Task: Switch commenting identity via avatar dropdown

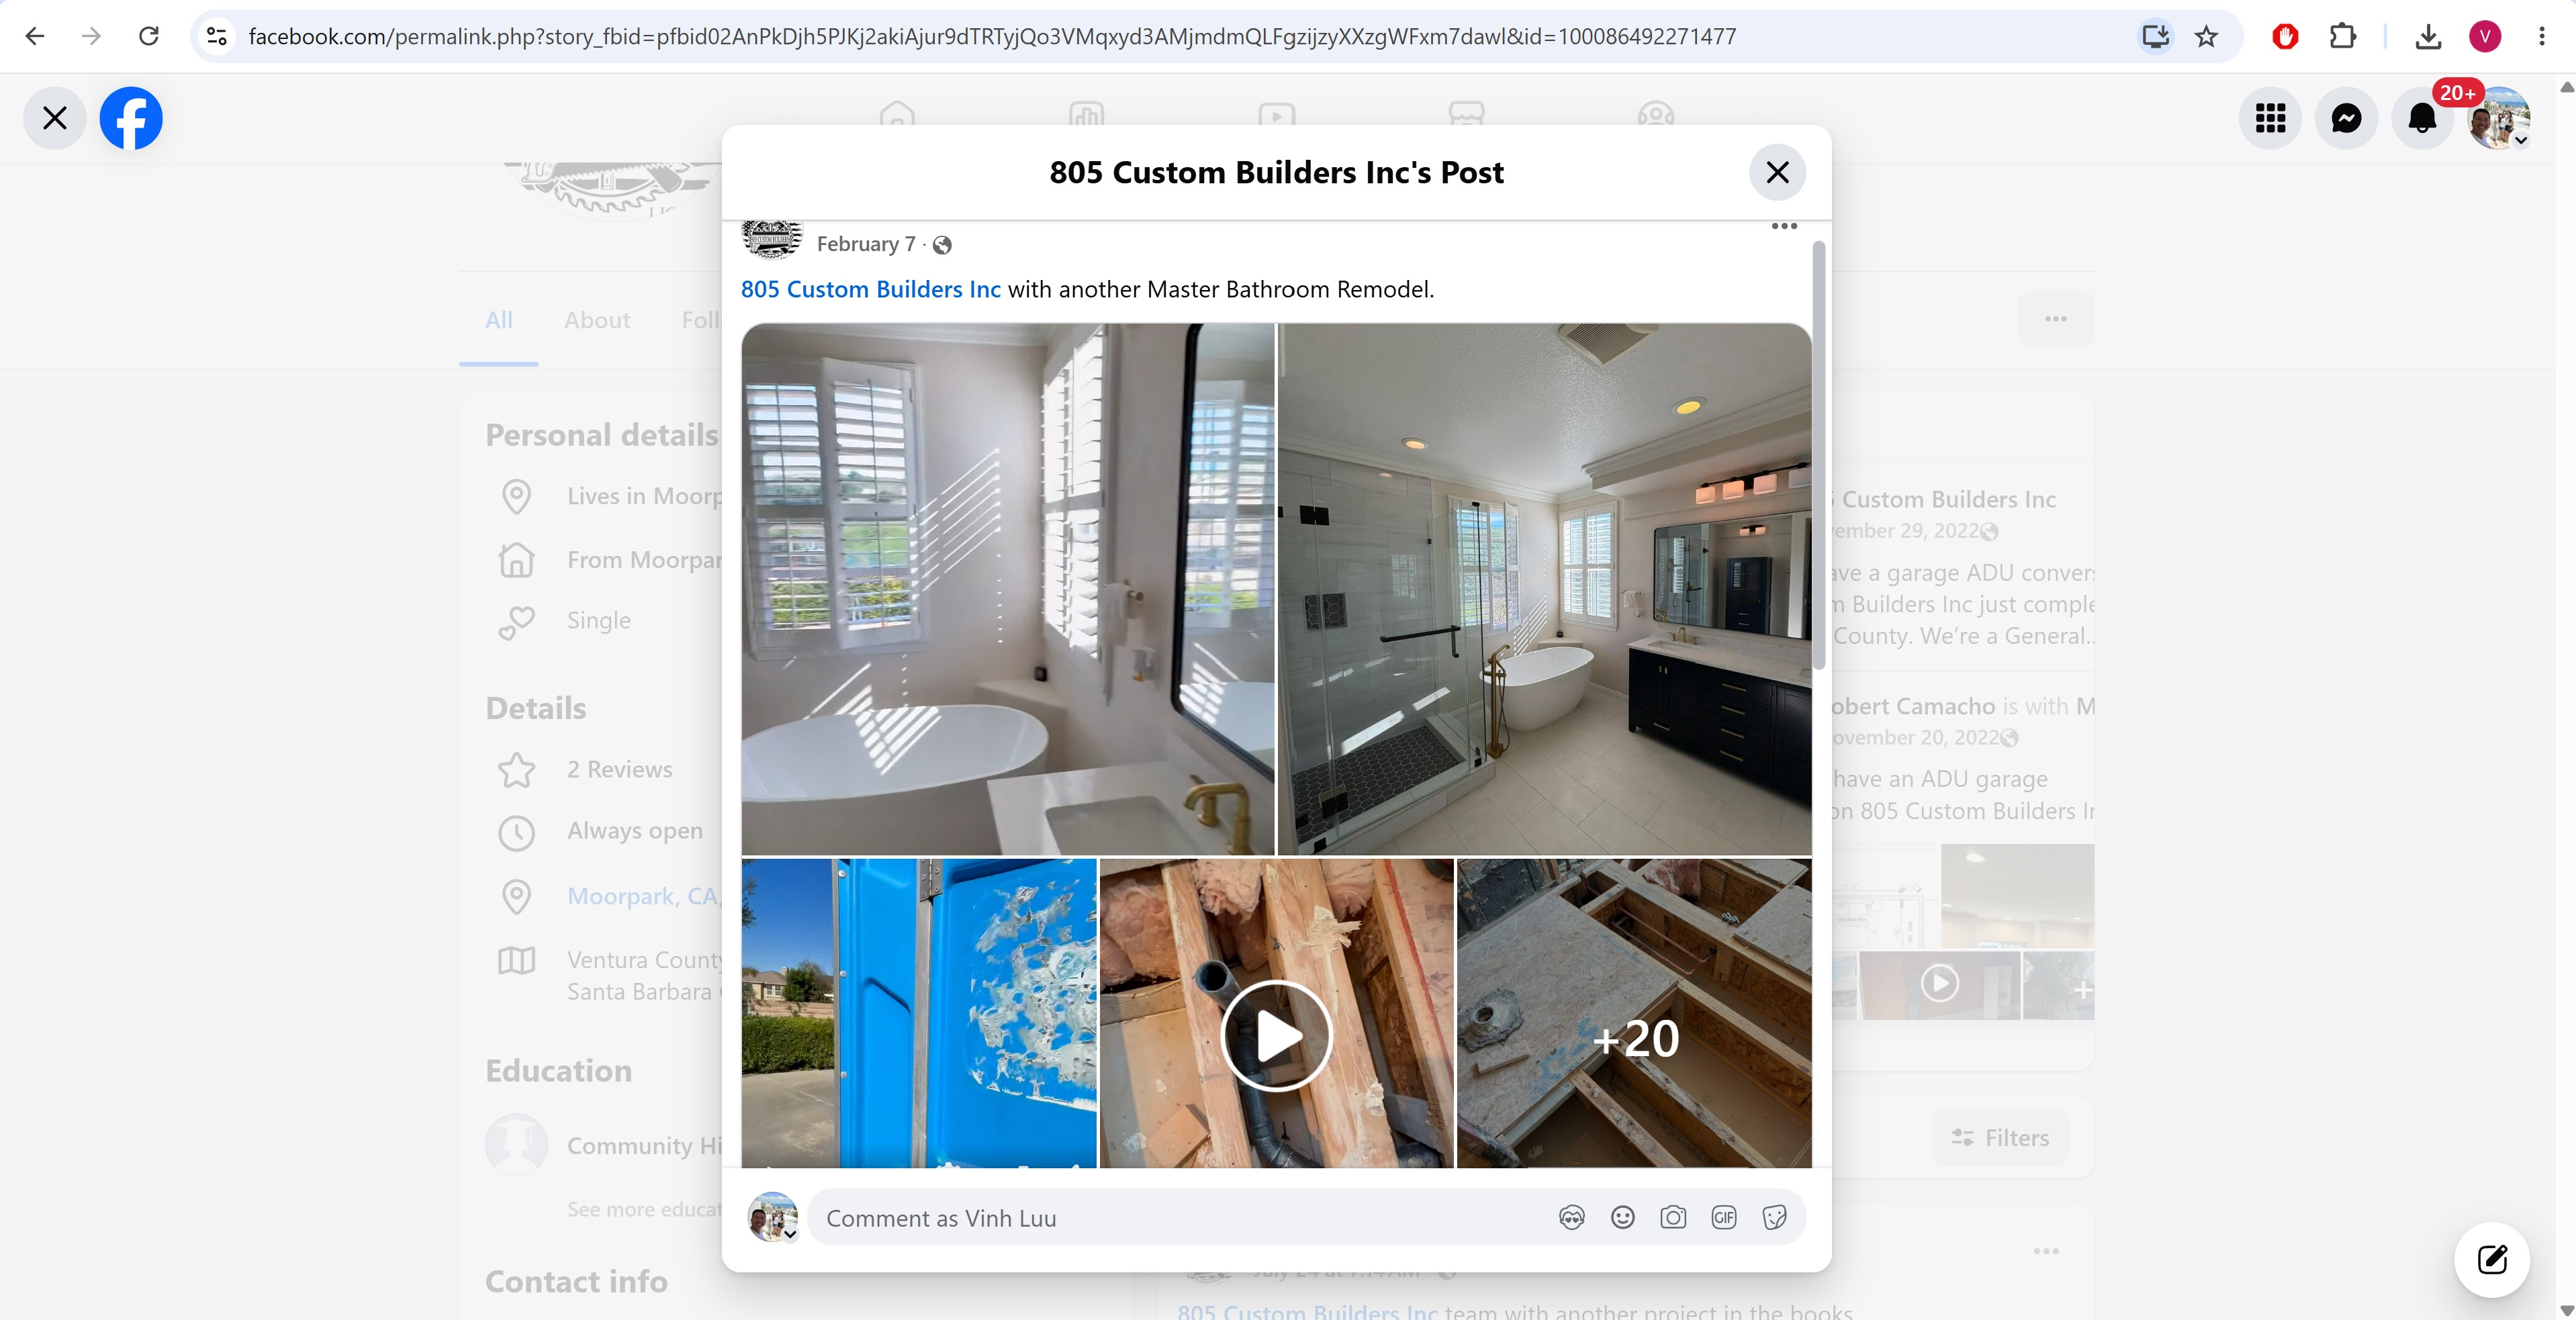Action: coord(773,1217)
